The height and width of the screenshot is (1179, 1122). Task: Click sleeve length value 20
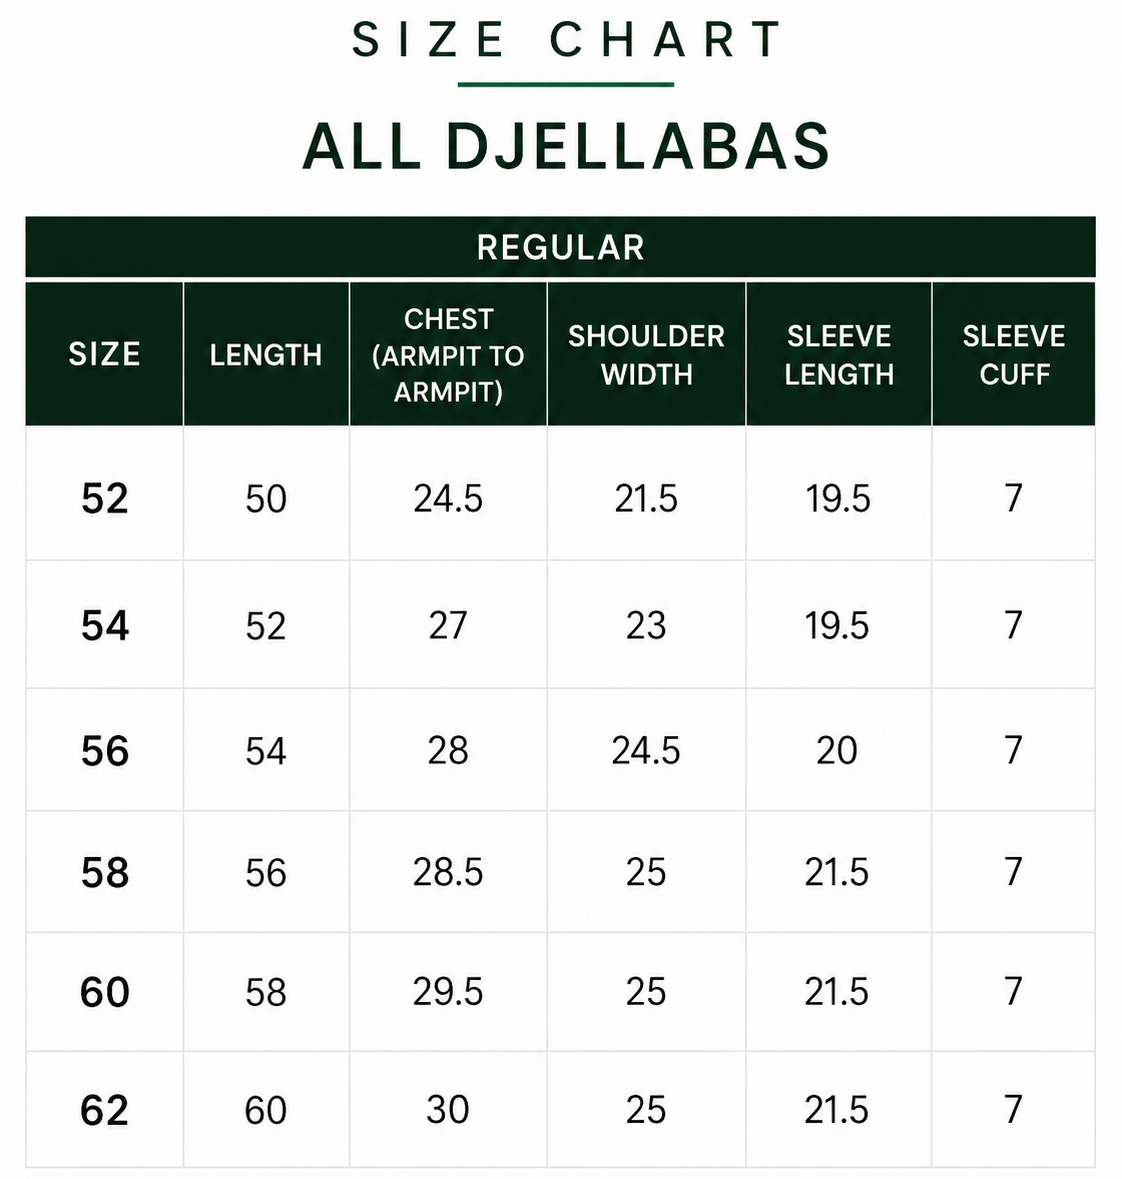pyautogui.click(x=837, y=751)
